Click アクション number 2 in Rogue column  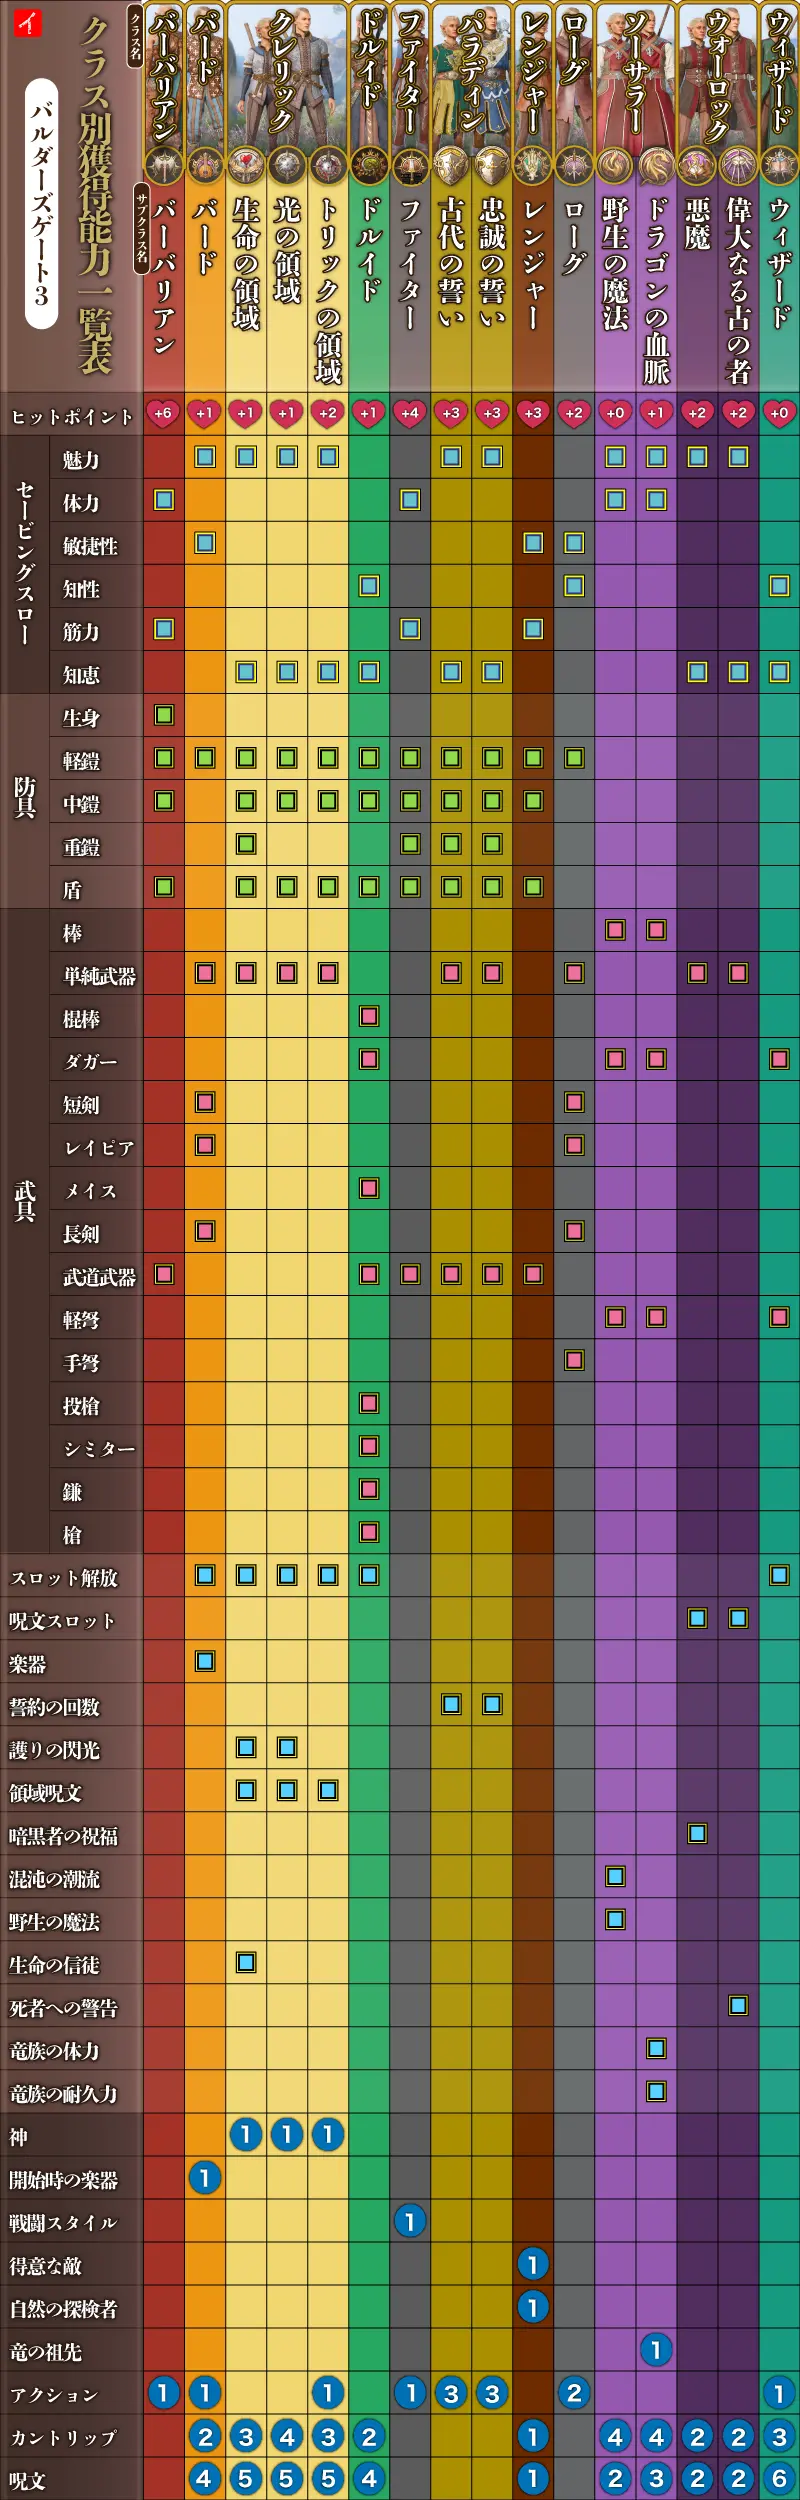pyautogui.click(x=574, y=2393)
